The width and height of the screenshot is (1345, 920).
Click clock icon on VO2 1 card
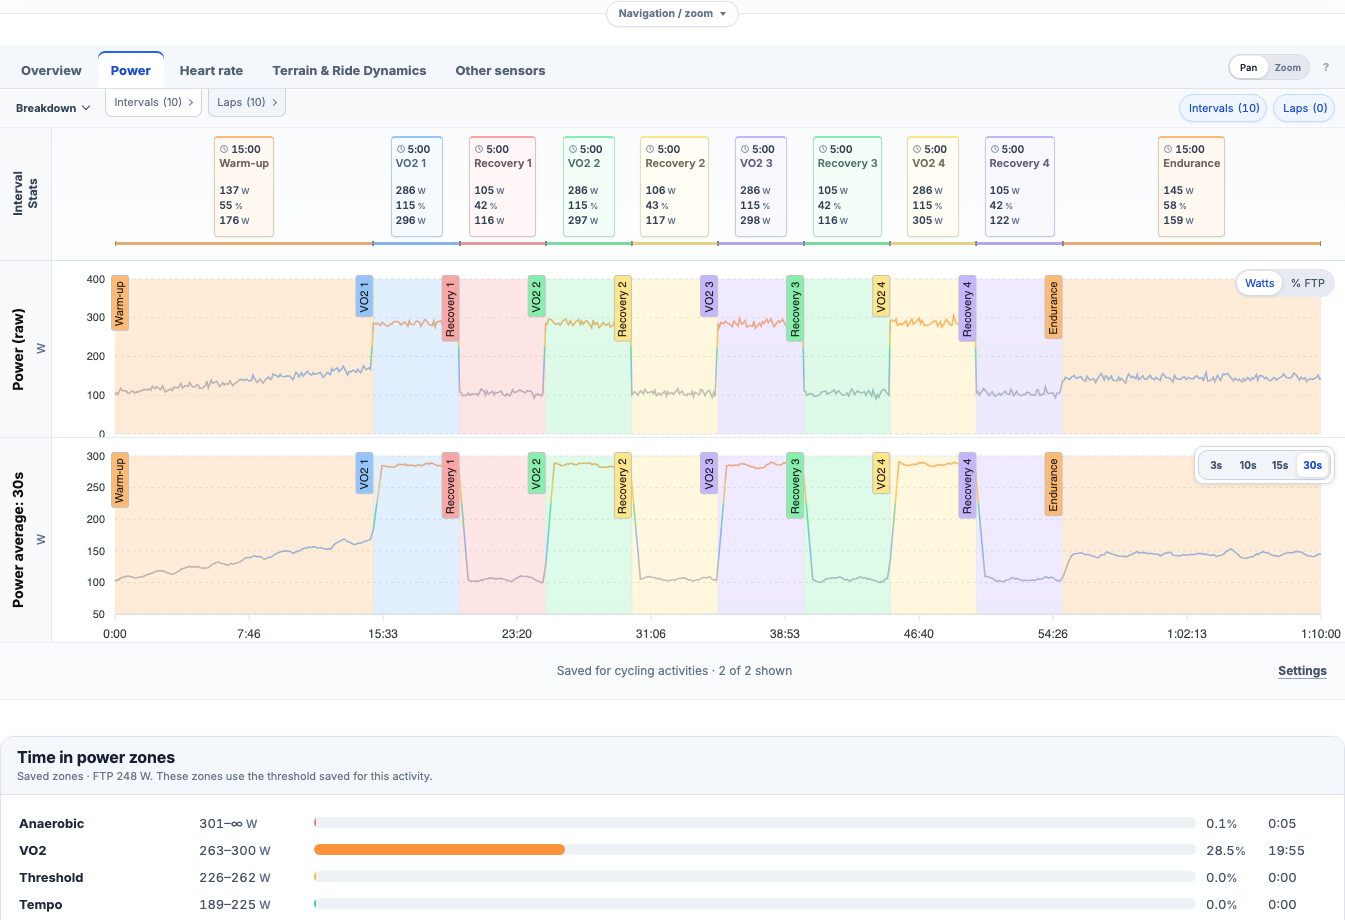tap(400, 149)
